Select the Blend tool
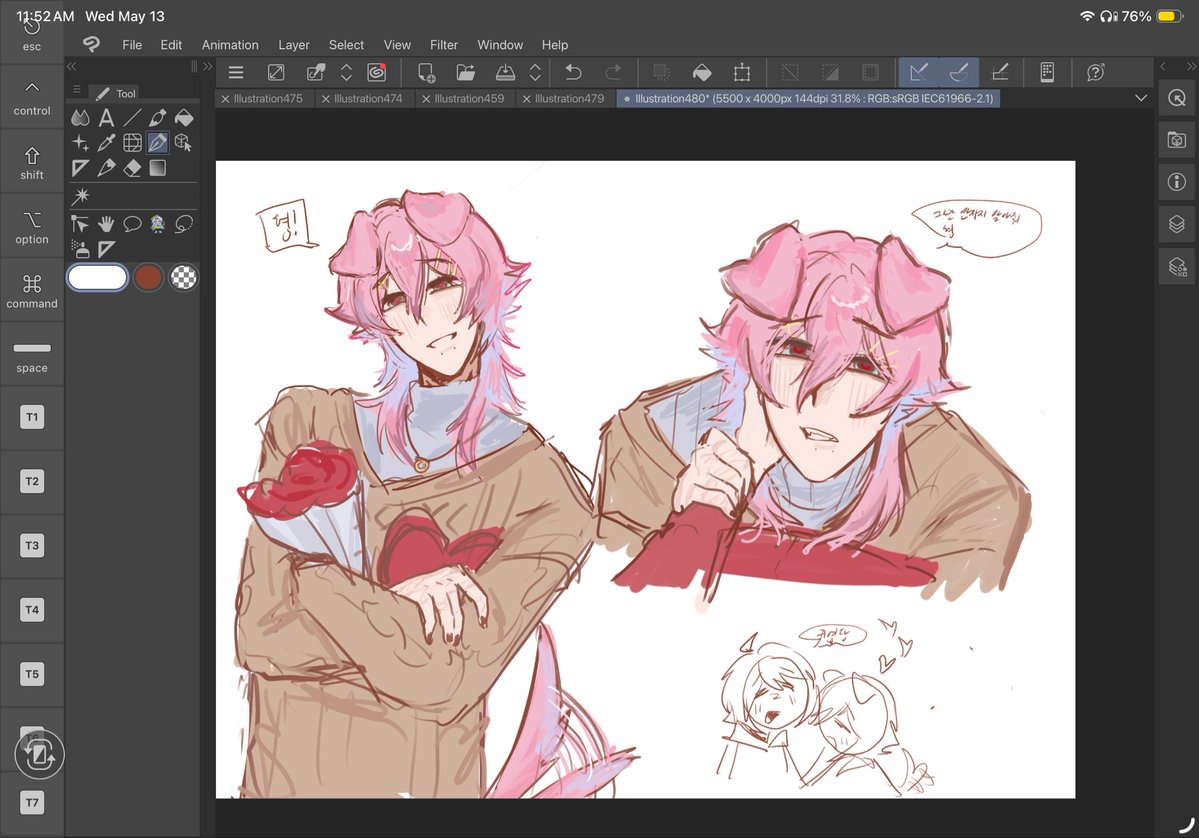The height and width of the screenshot is (838, 1199). (x=80, y=118)
